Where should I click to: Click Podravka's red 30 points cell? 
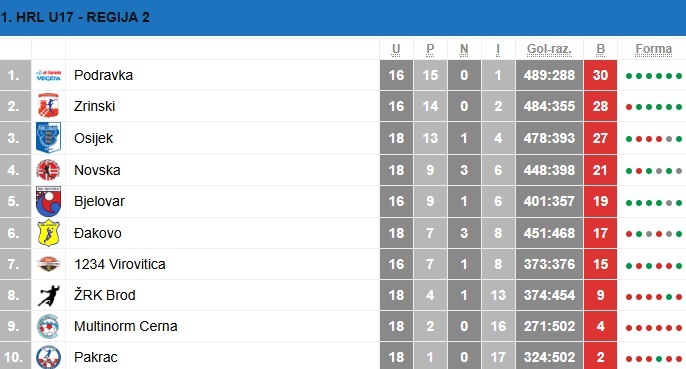point(600,75)
